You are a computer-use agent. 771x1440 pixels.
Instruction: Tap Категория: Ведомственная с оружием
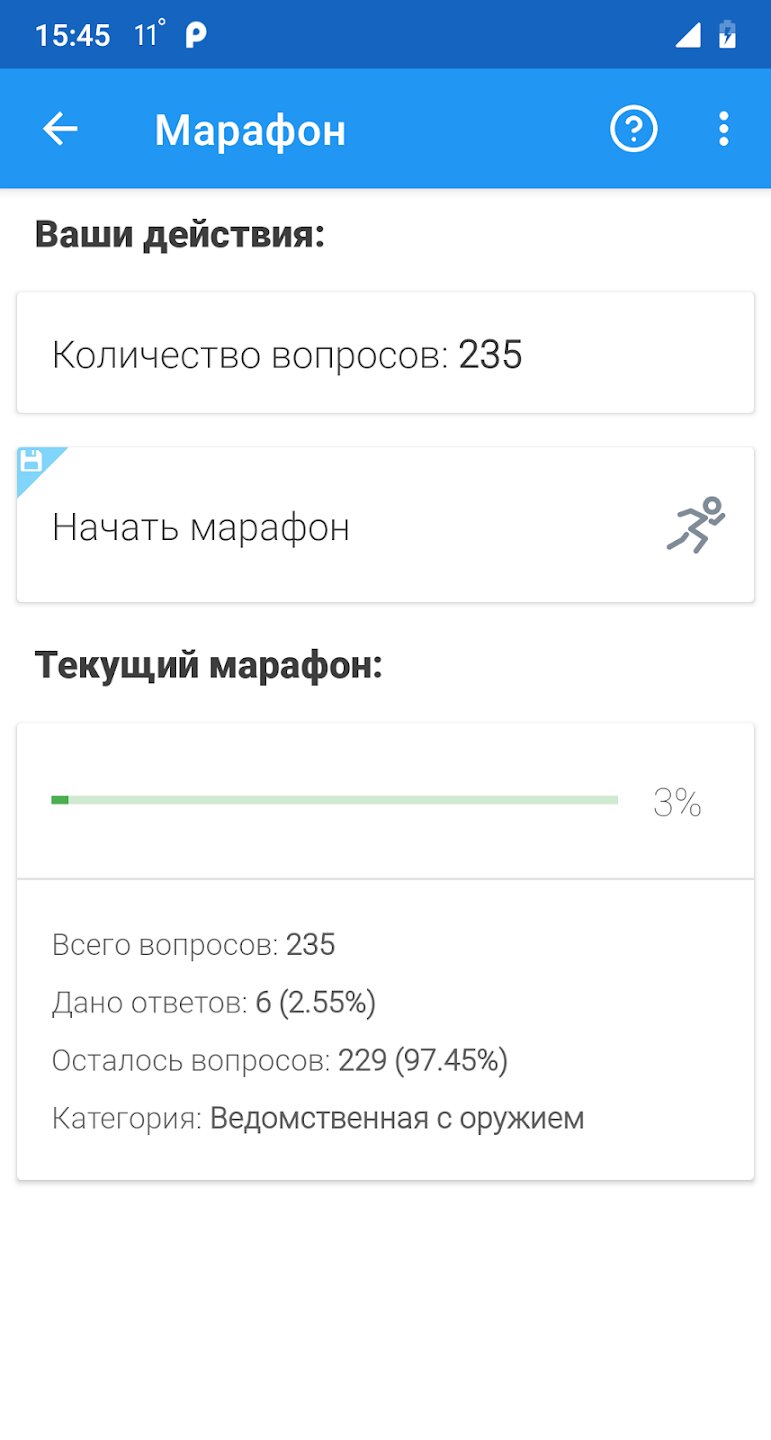point(318,1118)
